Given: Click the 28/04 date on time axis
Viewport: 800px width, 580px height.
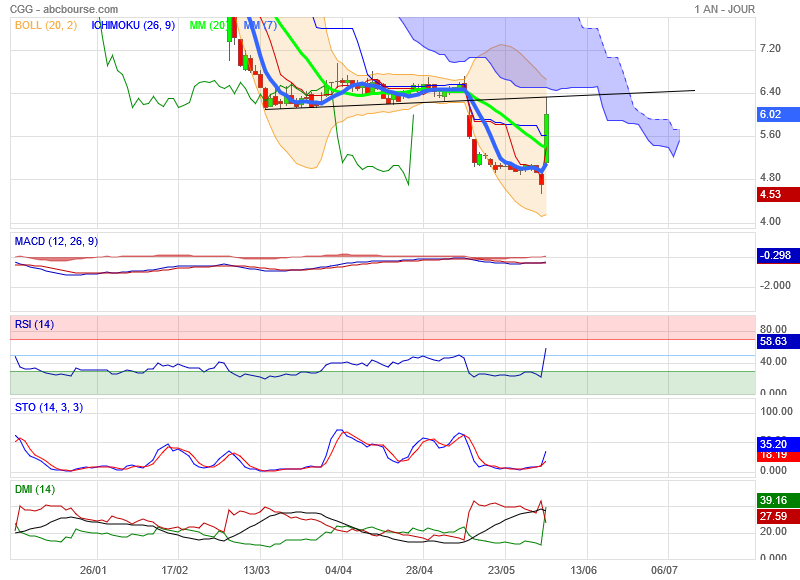Looking at the screenshot, I should pos(419,570).
